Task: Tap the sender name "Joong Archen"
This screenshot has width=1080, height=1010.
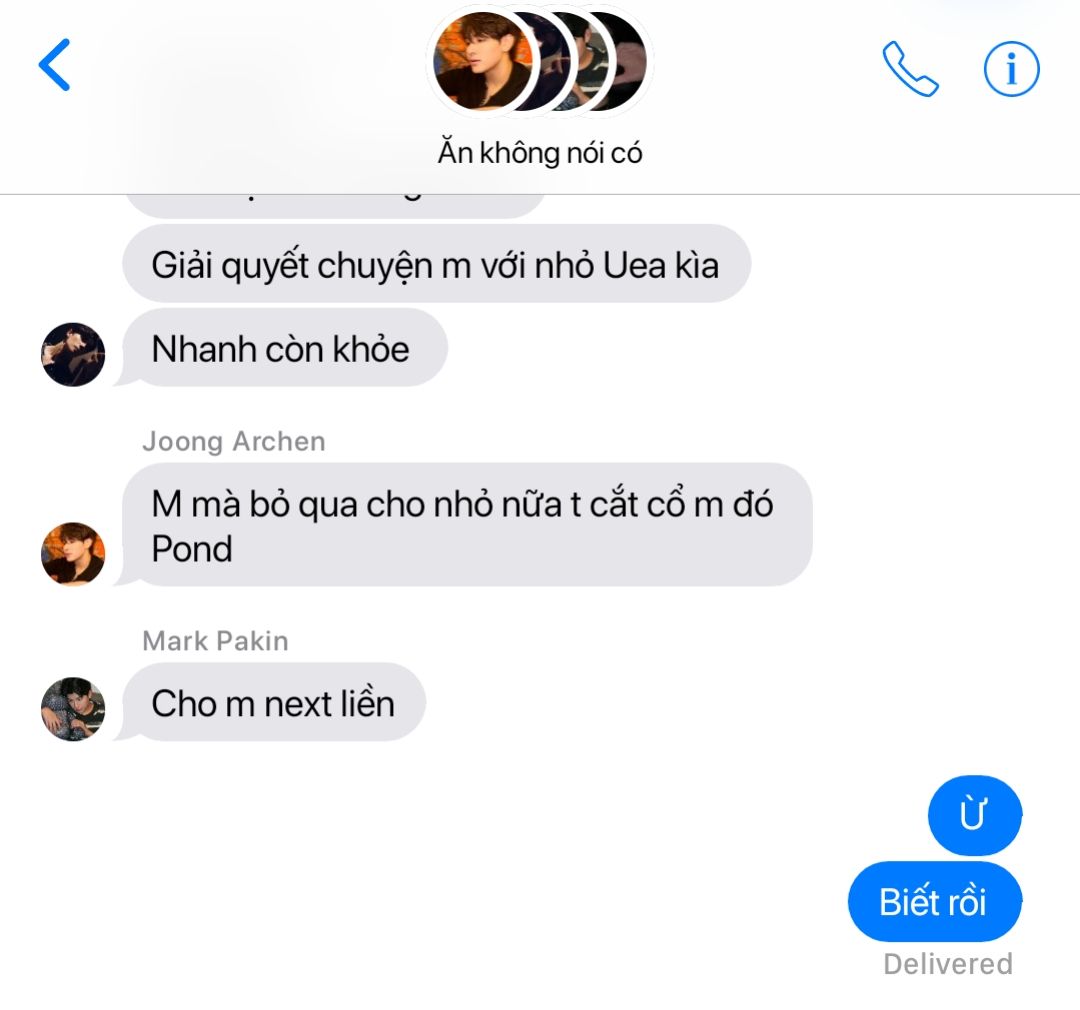Action: pyautogui.click(x=233, y=442)
